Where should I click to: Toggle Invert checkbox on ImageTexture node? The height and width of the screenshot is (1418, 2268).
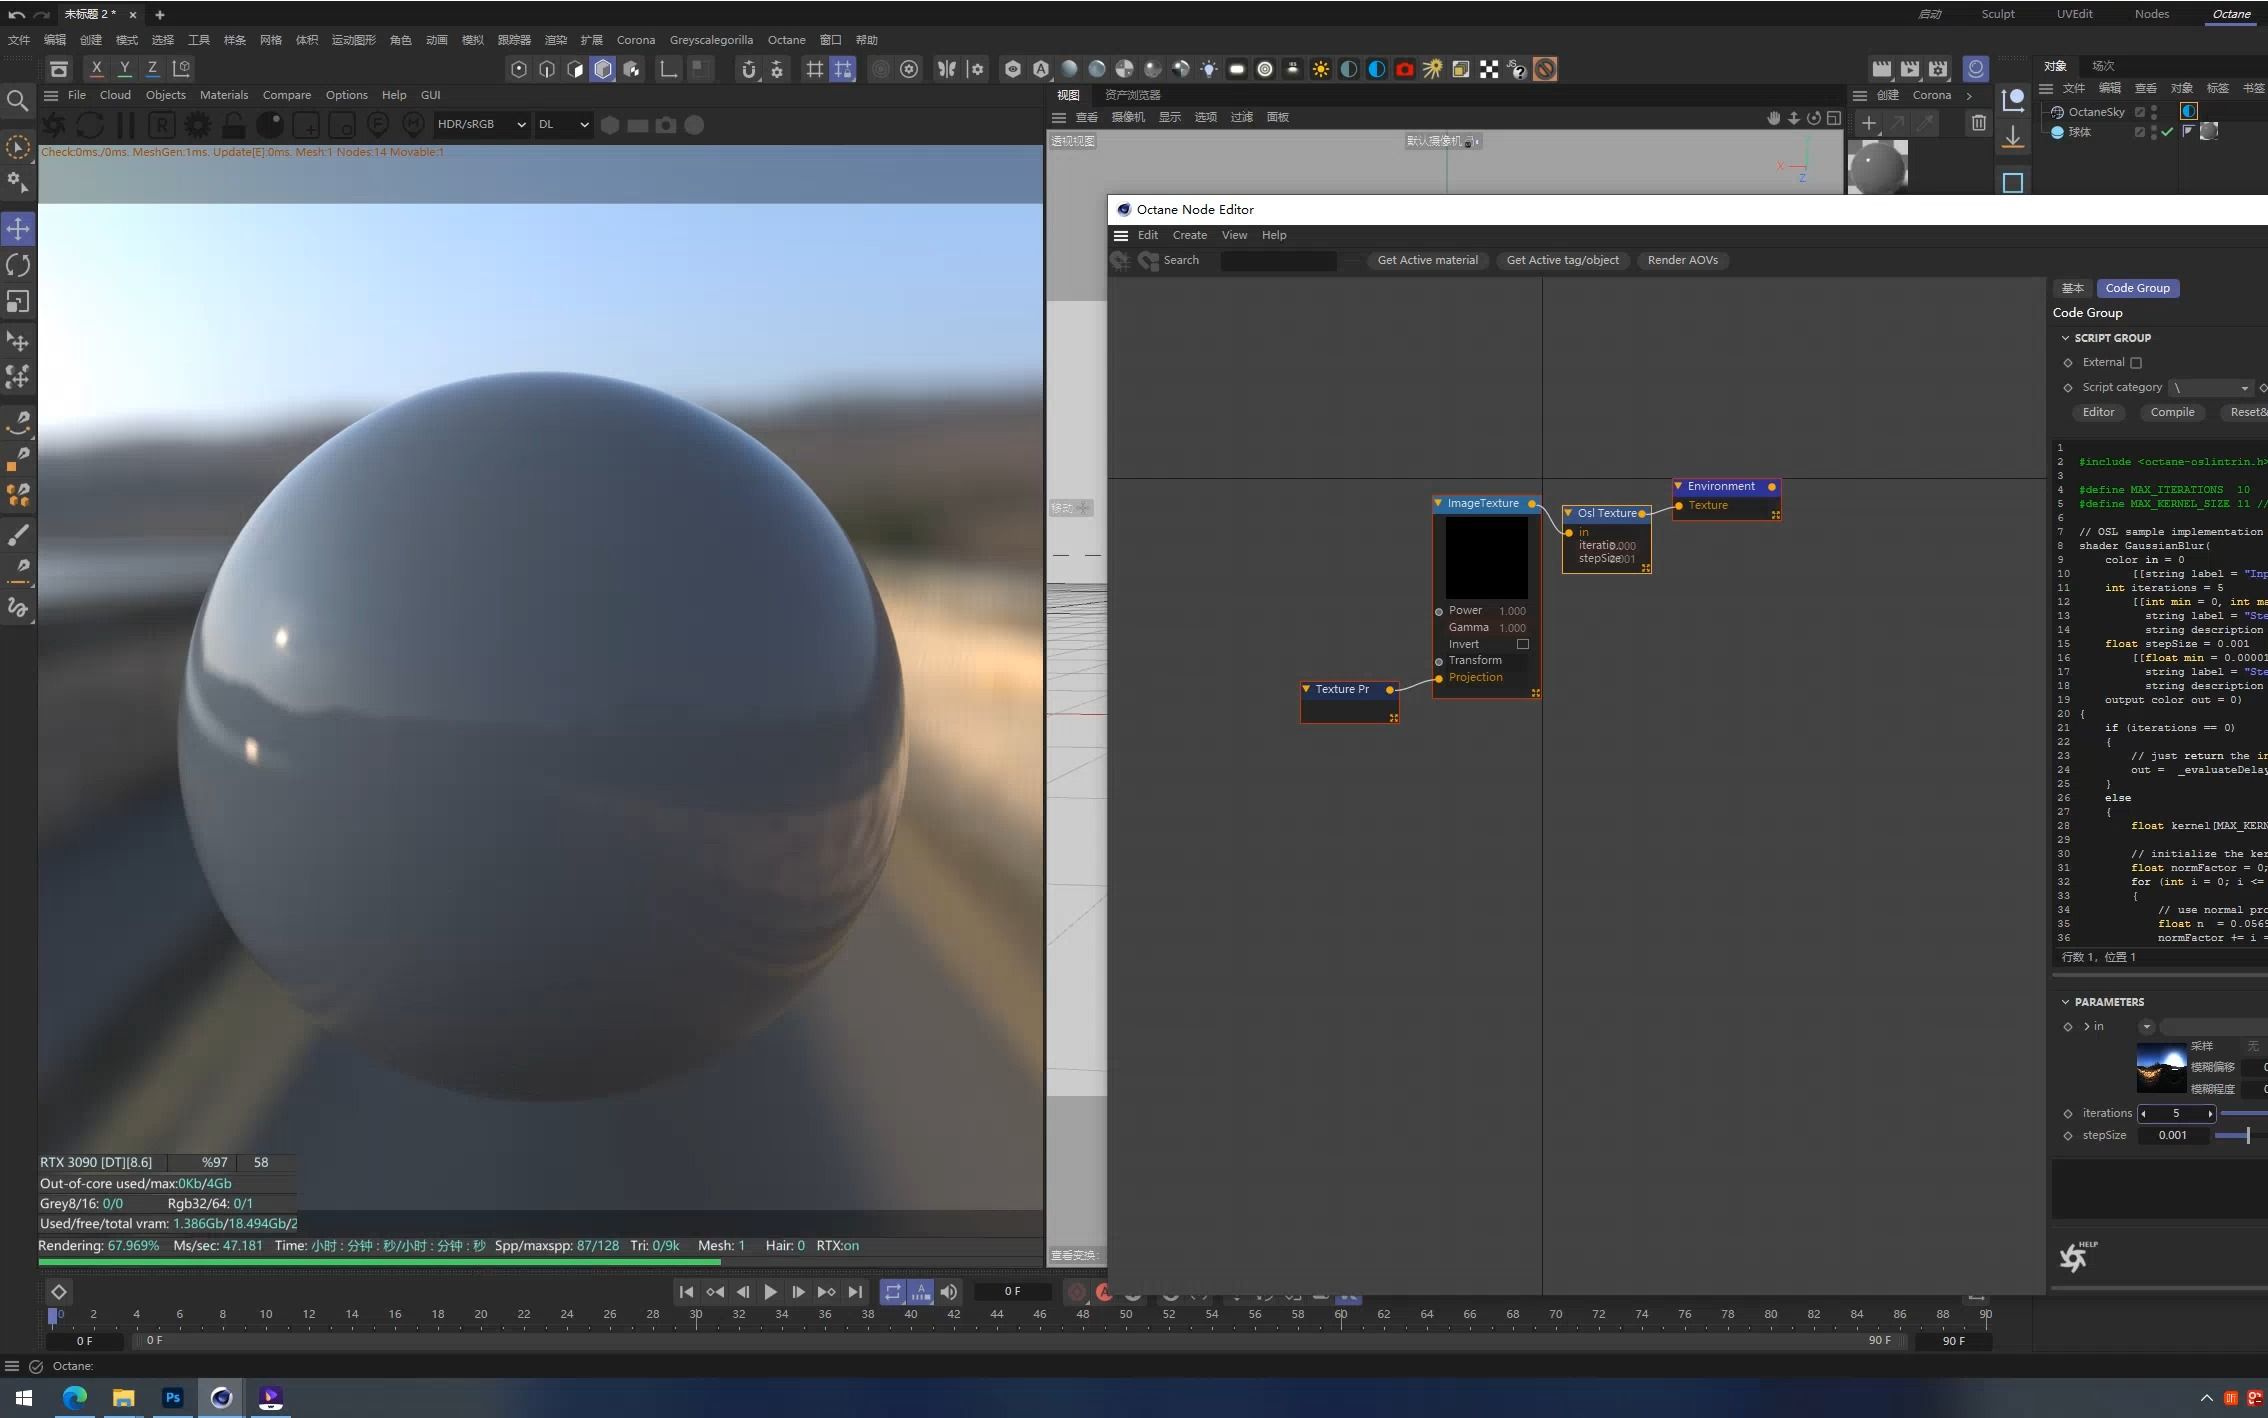(x=1522, y=644)
